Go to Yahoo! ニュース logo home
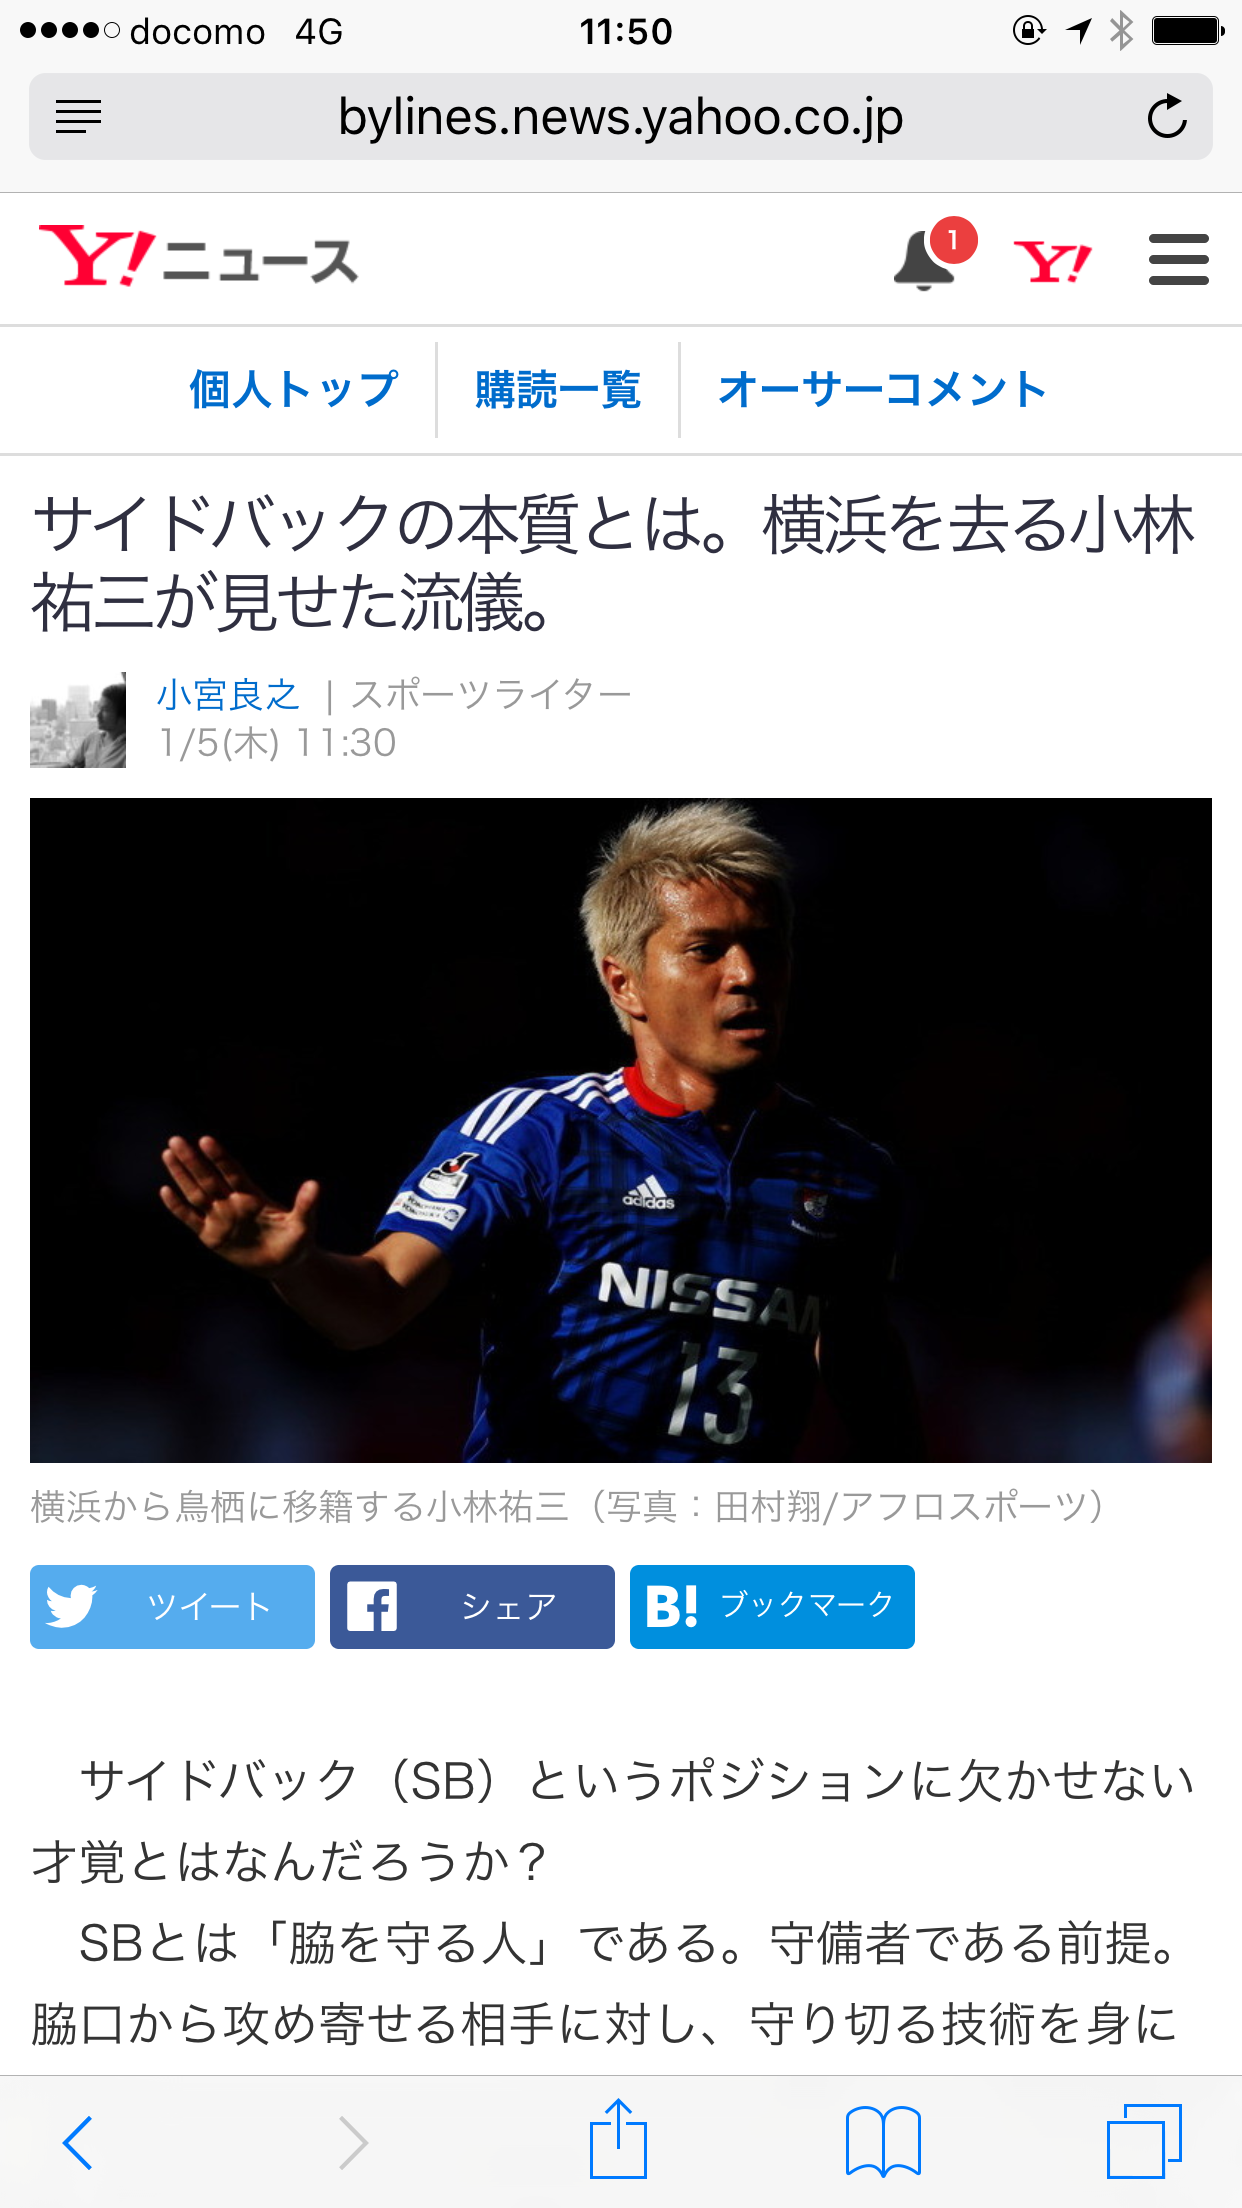1242x2208 pixels. point(198,257)
